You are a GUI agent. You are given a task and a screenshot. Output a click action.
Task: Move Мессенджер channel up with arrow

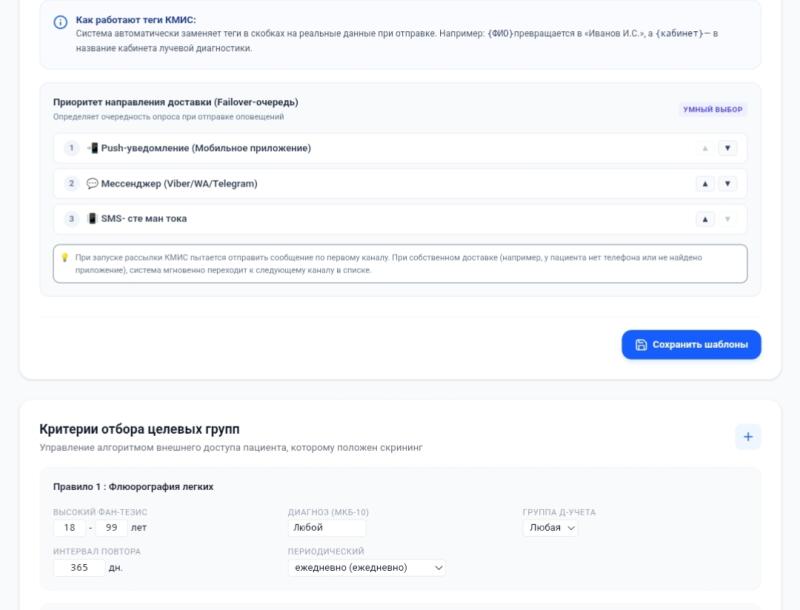tap(705, 184)
